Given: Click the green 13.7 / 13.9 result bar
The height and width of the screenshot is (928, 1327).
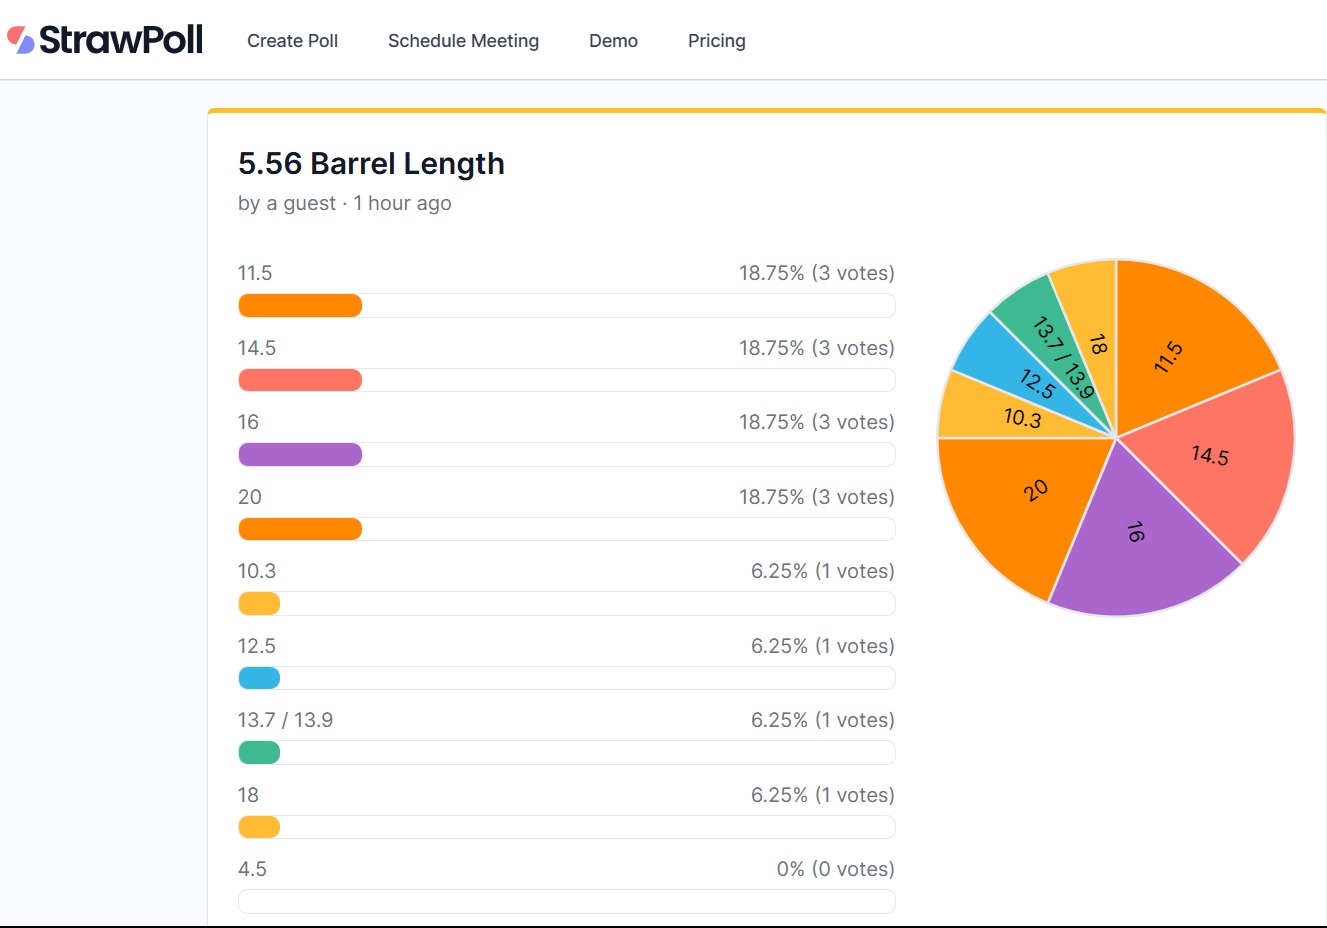Looking at the screenshot, I should click(x=566, y=752).
